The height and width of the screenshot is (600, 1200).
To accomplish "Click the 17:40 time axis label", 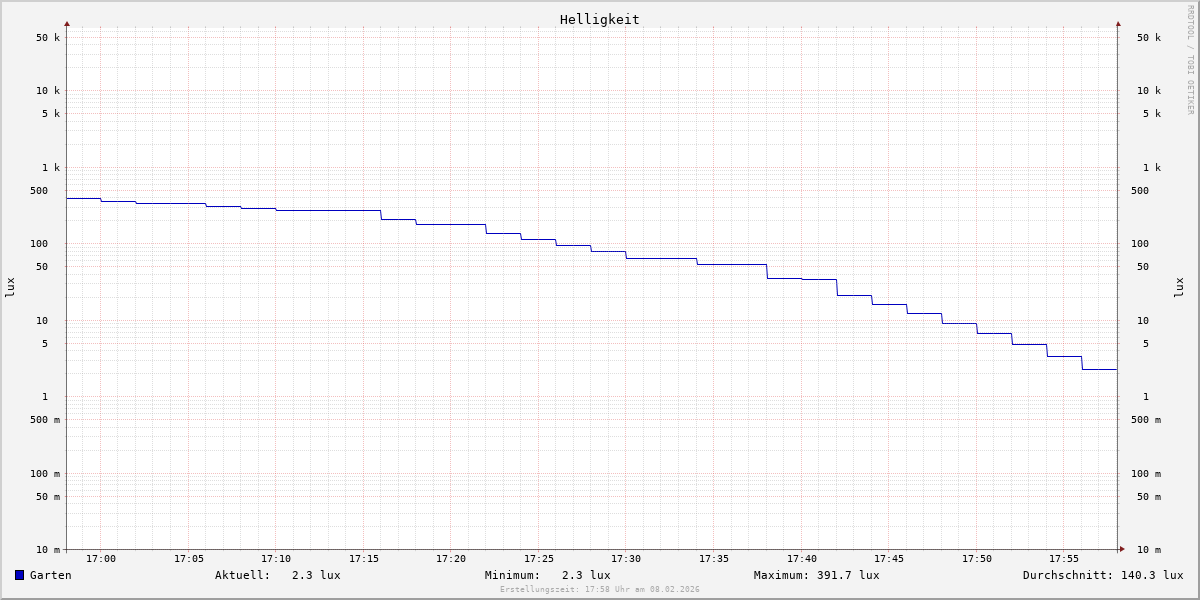I will click(802, 559).
